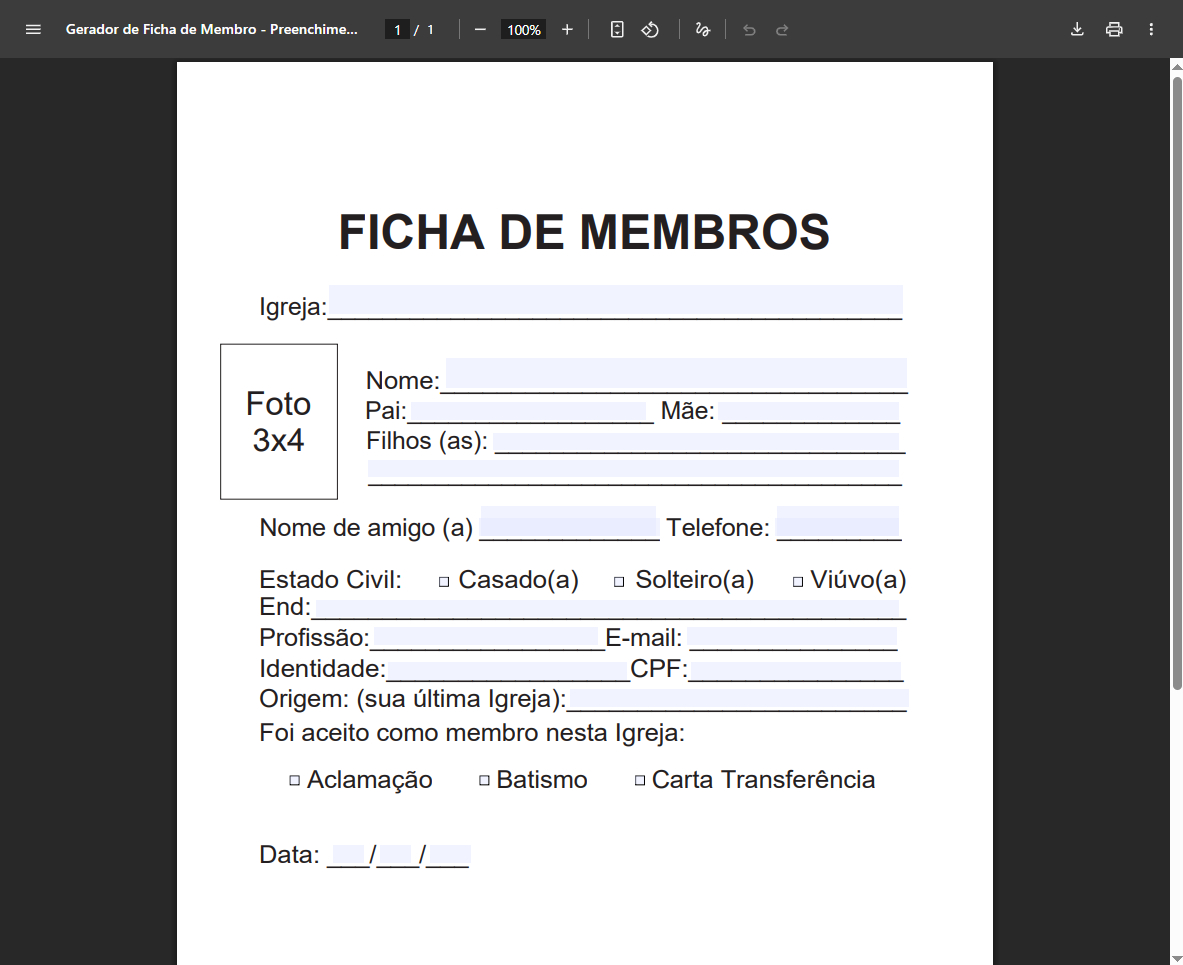Rotate the page counterclockwise
1183x965 pixels.
(650, 29)
